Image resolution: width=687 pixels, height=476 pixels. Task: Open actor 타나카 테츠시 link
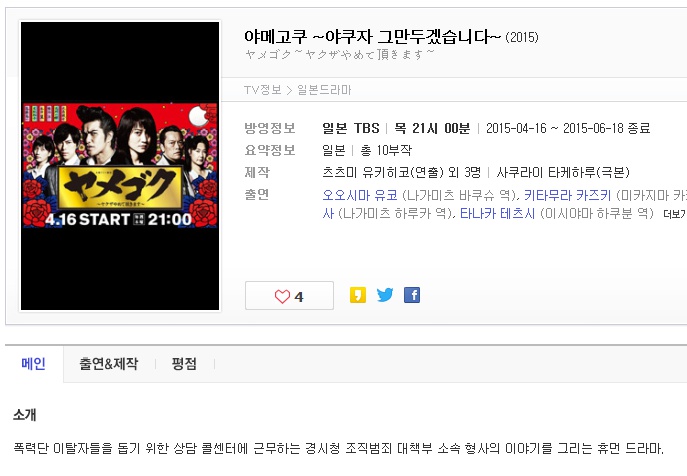point(497,213)
